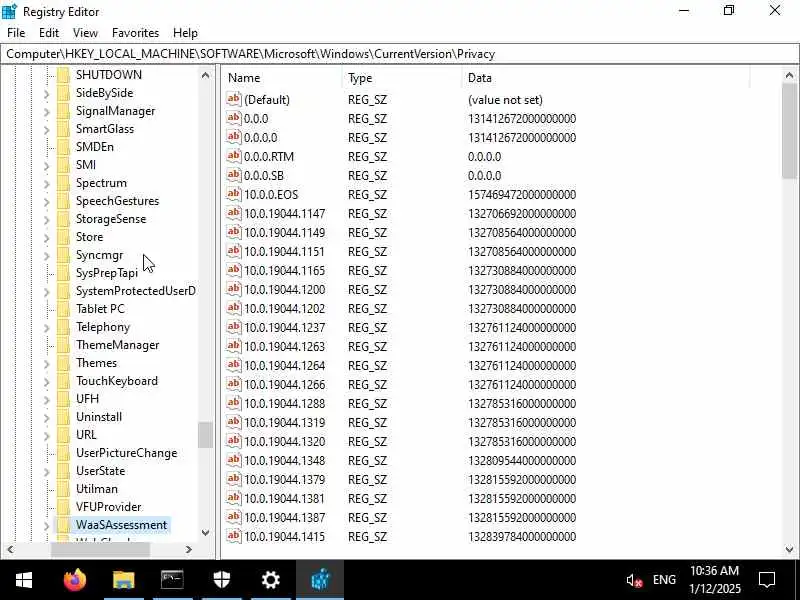Expand the Syncmgr key
Screen dimensions: 800x600
pyautogui.click(x=46, y=256)
